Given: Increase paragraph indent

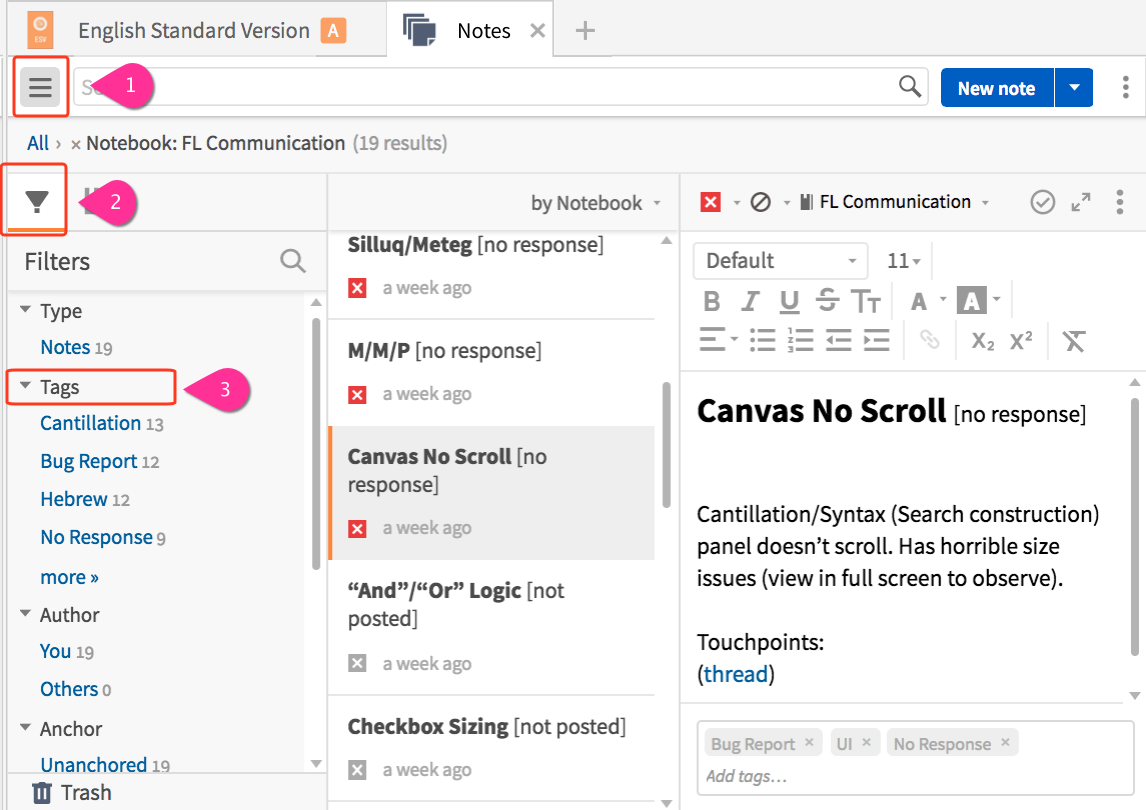Looking at the screenshot, I should 876,340.
